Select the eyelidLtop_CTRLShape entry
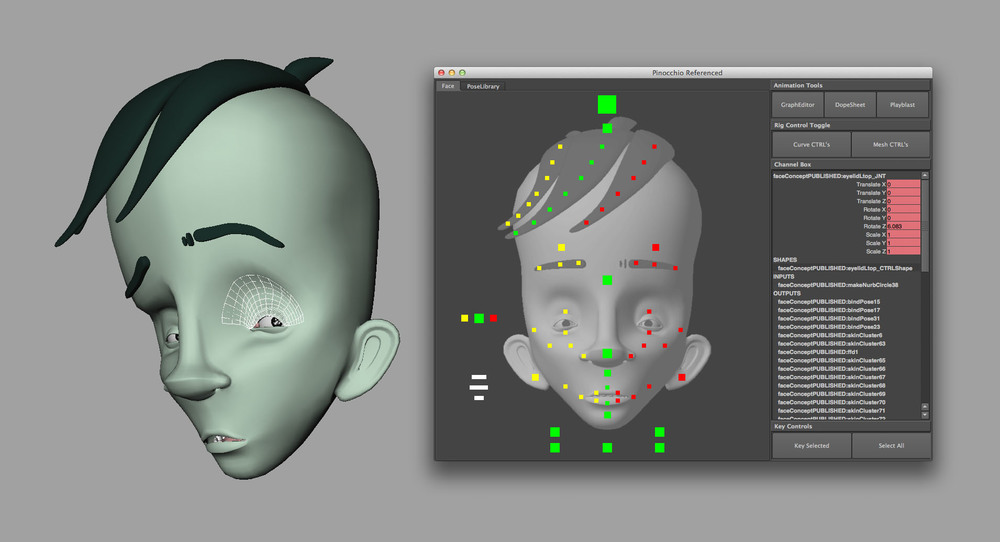1000x542 pixels. [x=845, y=268]
